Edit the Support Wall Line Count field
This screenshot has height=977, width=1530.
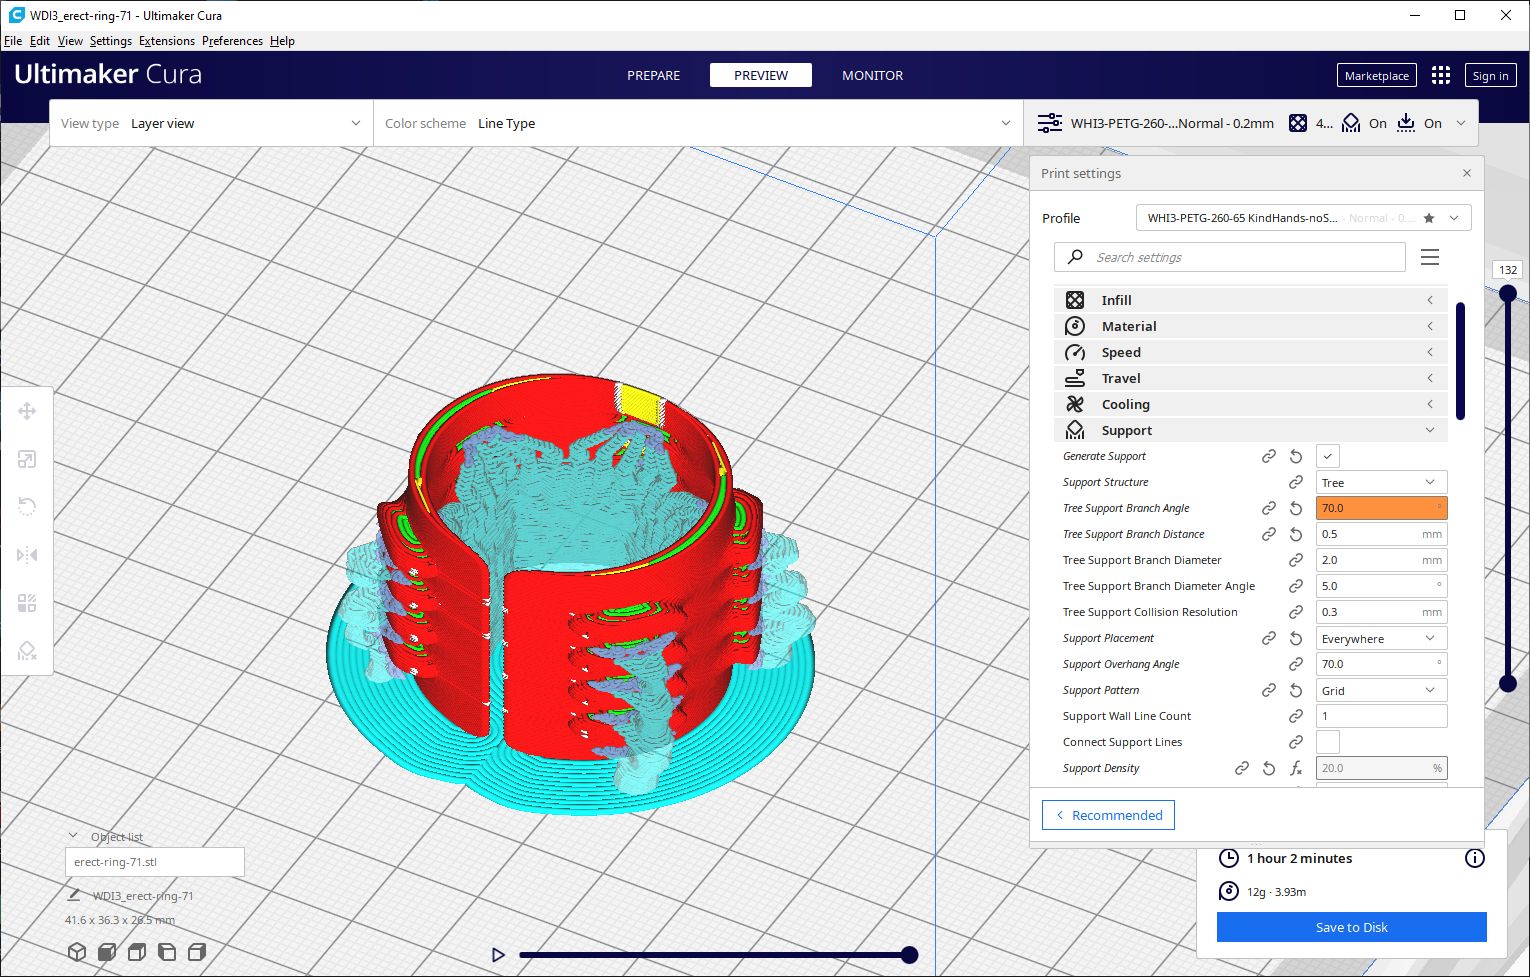1381,716
